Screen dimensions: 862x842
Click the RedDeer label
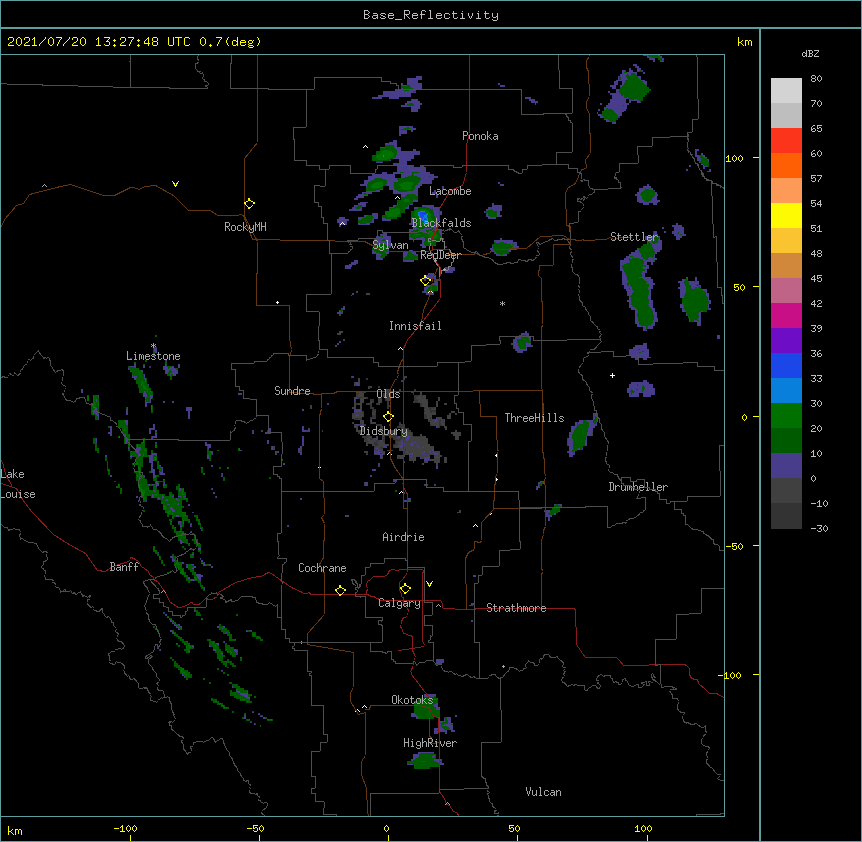point(440,255)
